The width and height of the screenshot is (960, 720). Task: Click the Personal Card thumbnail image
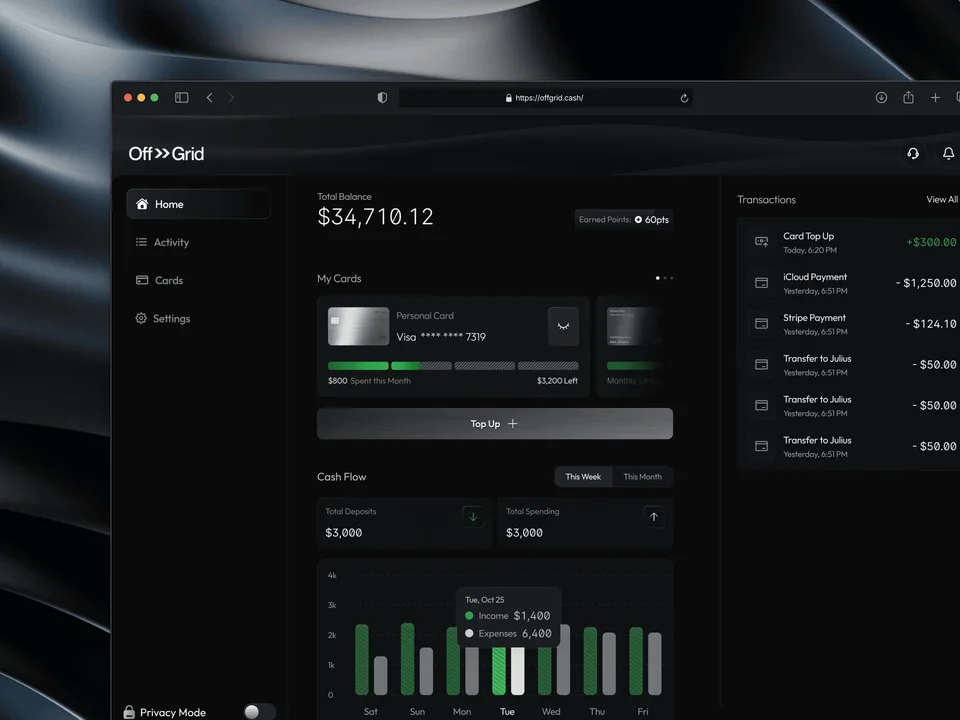(x=358, y=326)
